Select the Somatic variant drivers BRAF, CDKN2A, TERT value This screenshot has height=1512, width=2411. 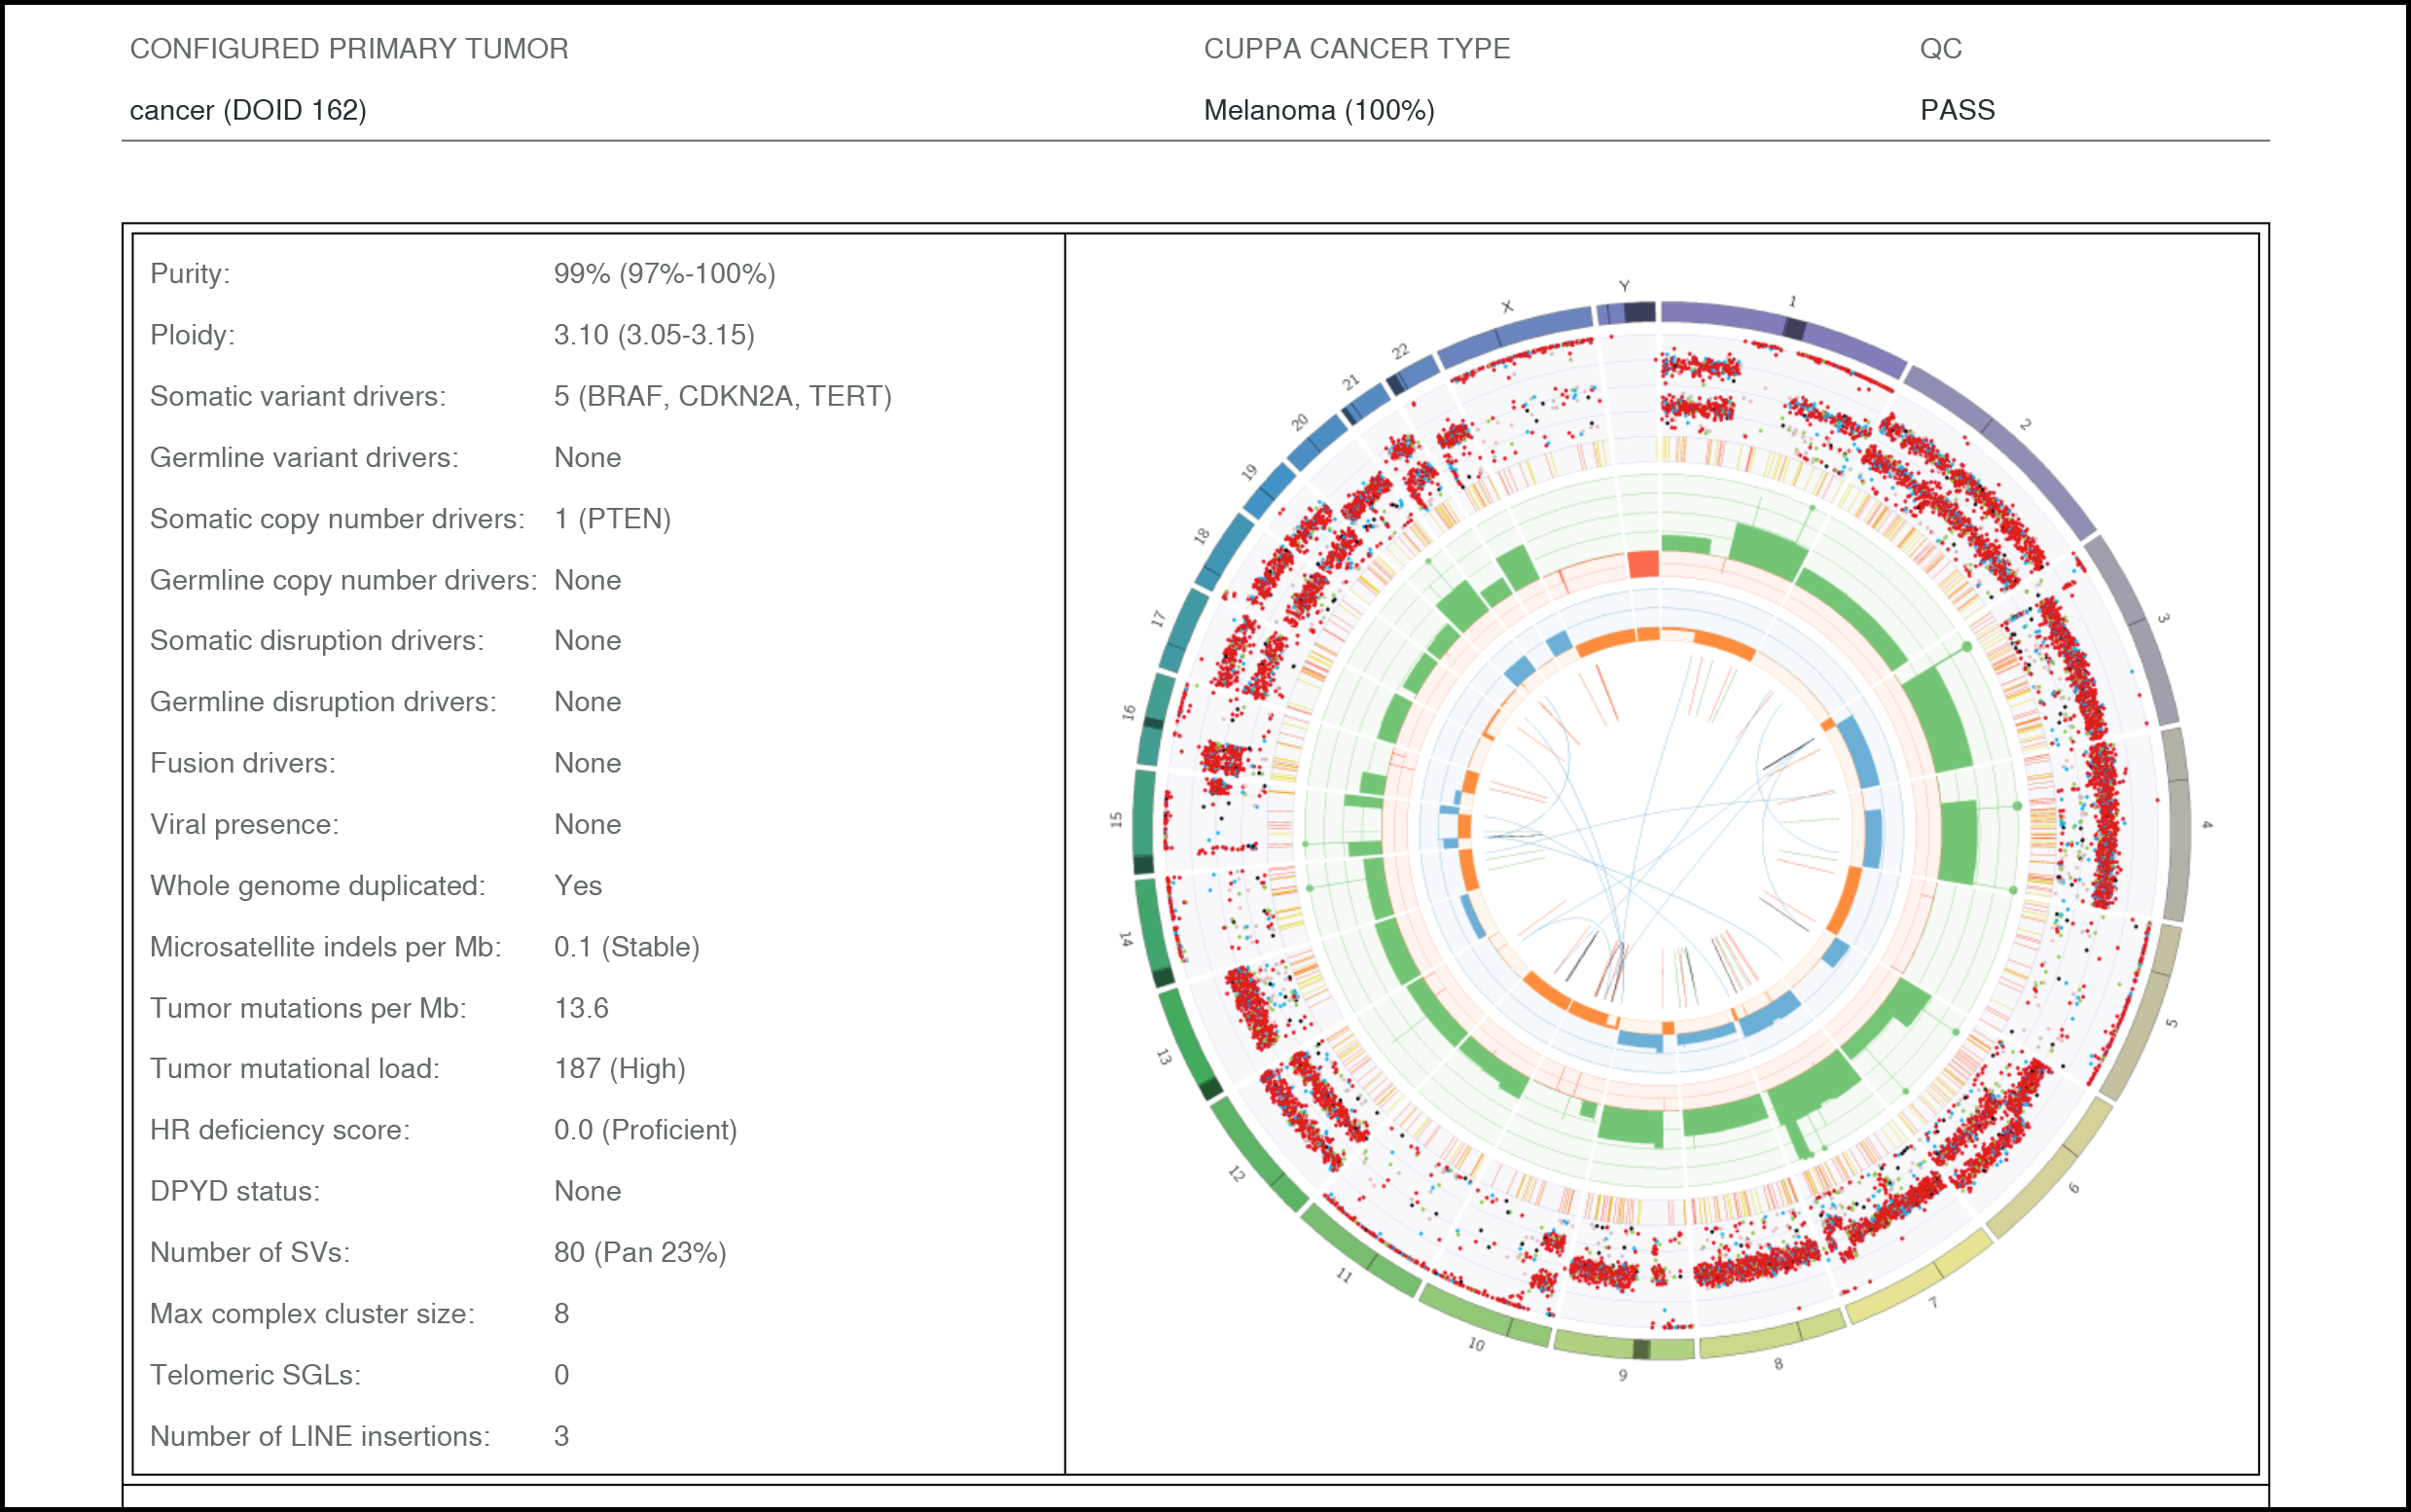(722, 396)
